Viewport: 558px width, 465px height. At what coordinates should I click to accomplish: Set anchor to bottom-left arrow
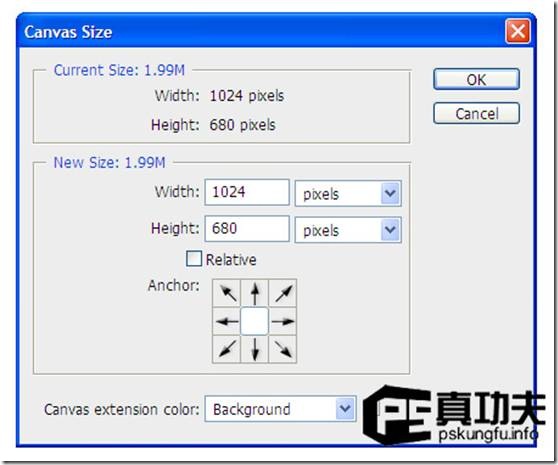[x=227, y=349]
